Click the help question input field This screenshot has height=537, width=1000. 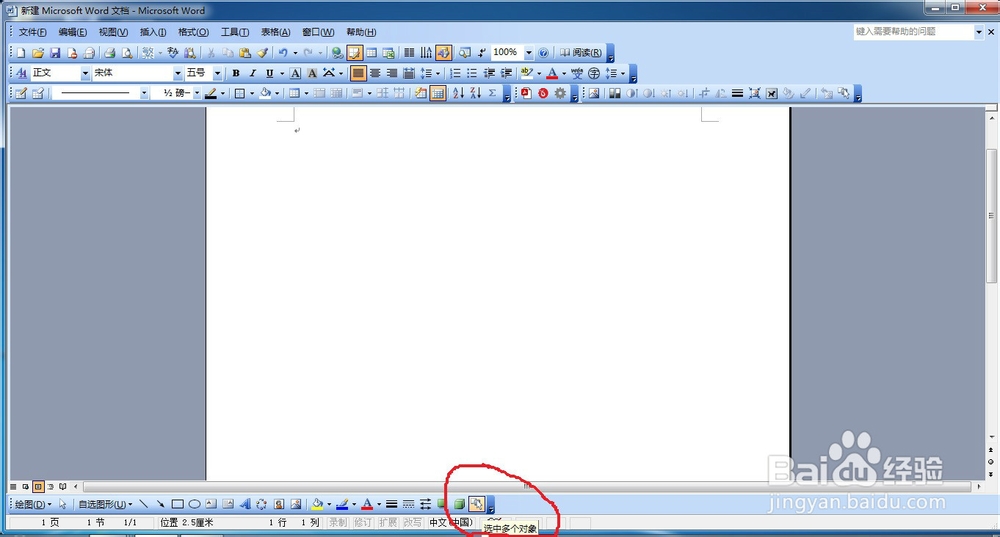point(913,31)
